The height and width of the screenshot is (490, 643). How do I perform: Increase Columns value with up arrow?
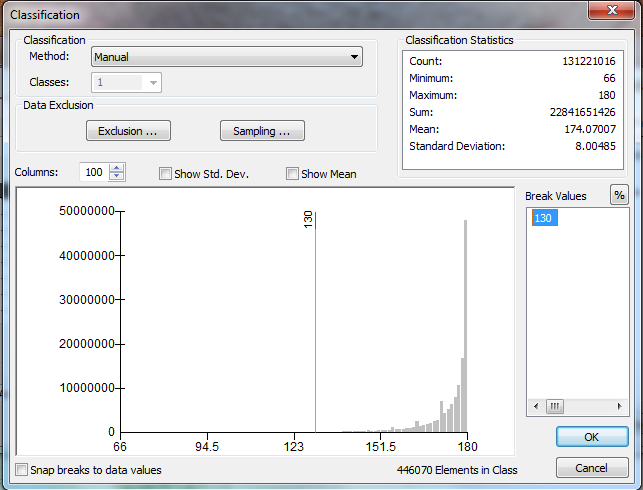118,168
